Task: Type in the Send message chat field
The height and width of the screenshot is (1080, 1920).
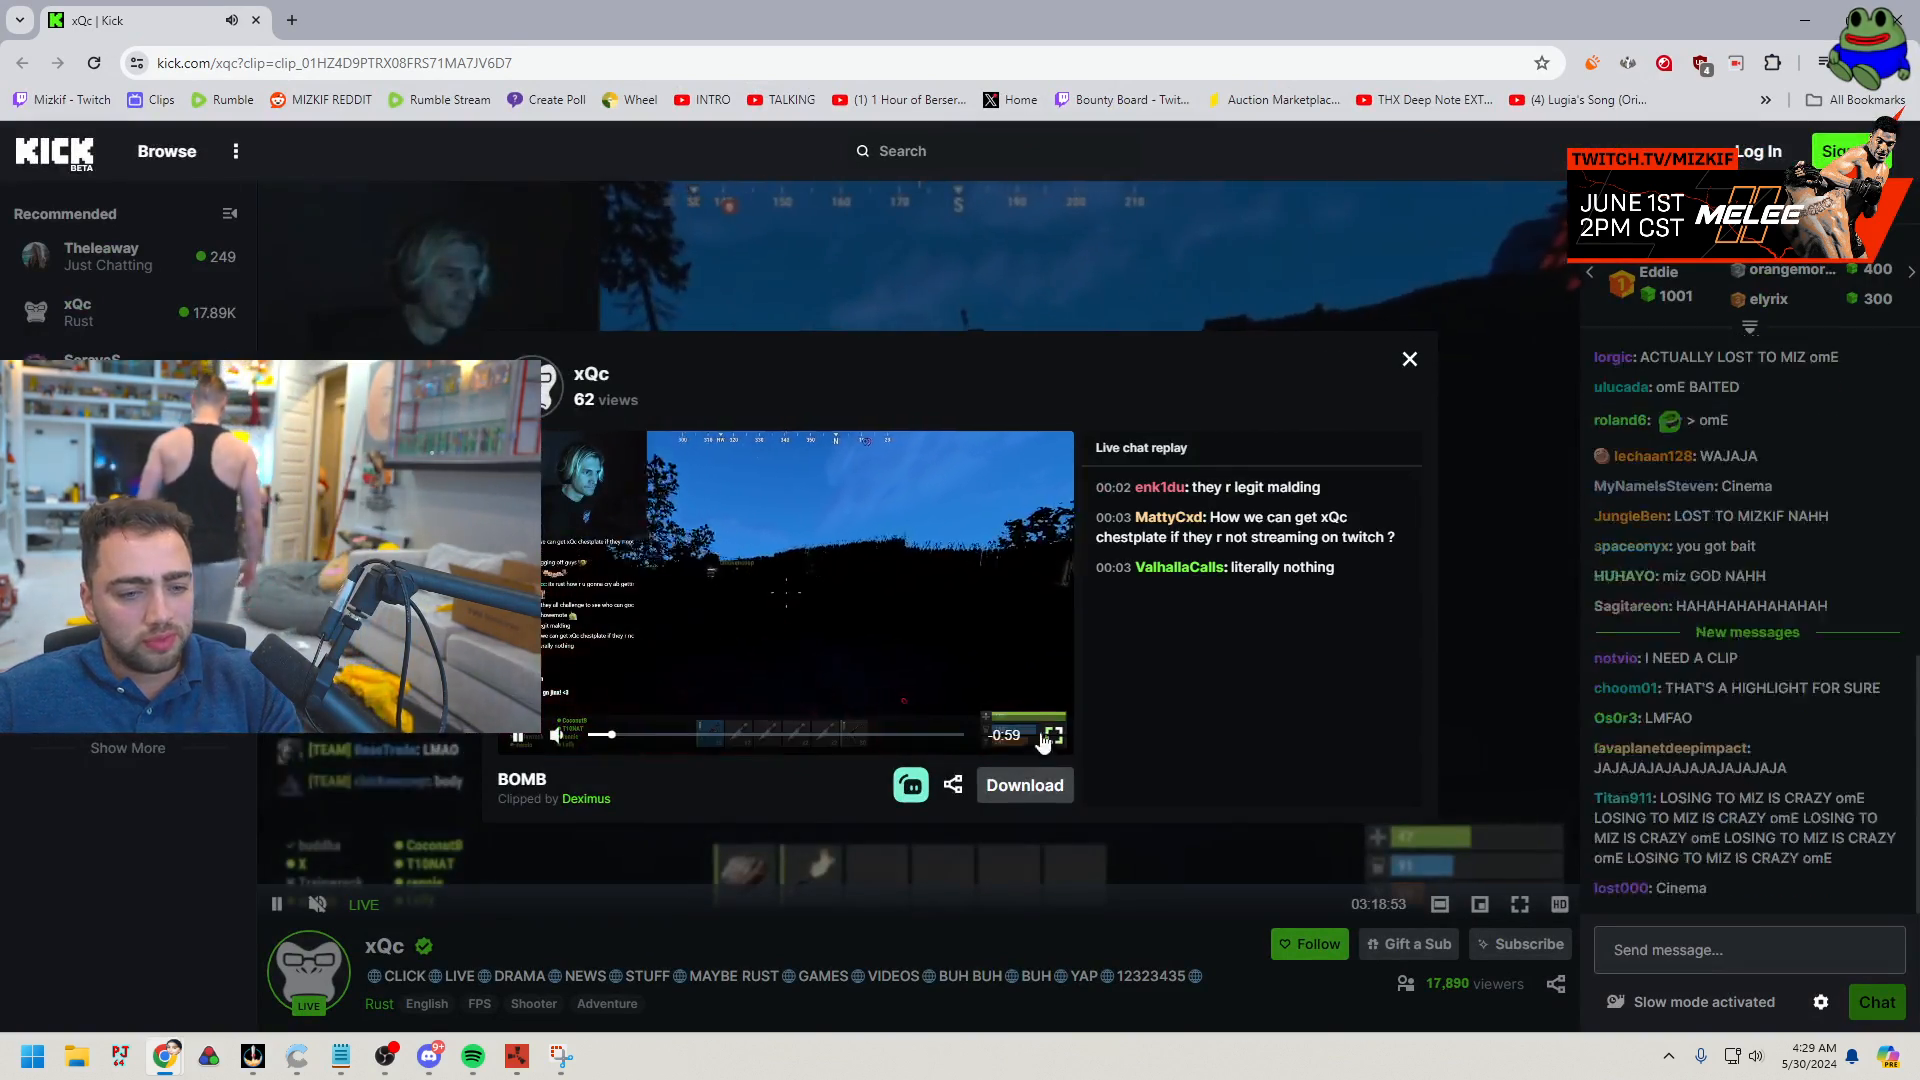Action: click(1749, 950)
